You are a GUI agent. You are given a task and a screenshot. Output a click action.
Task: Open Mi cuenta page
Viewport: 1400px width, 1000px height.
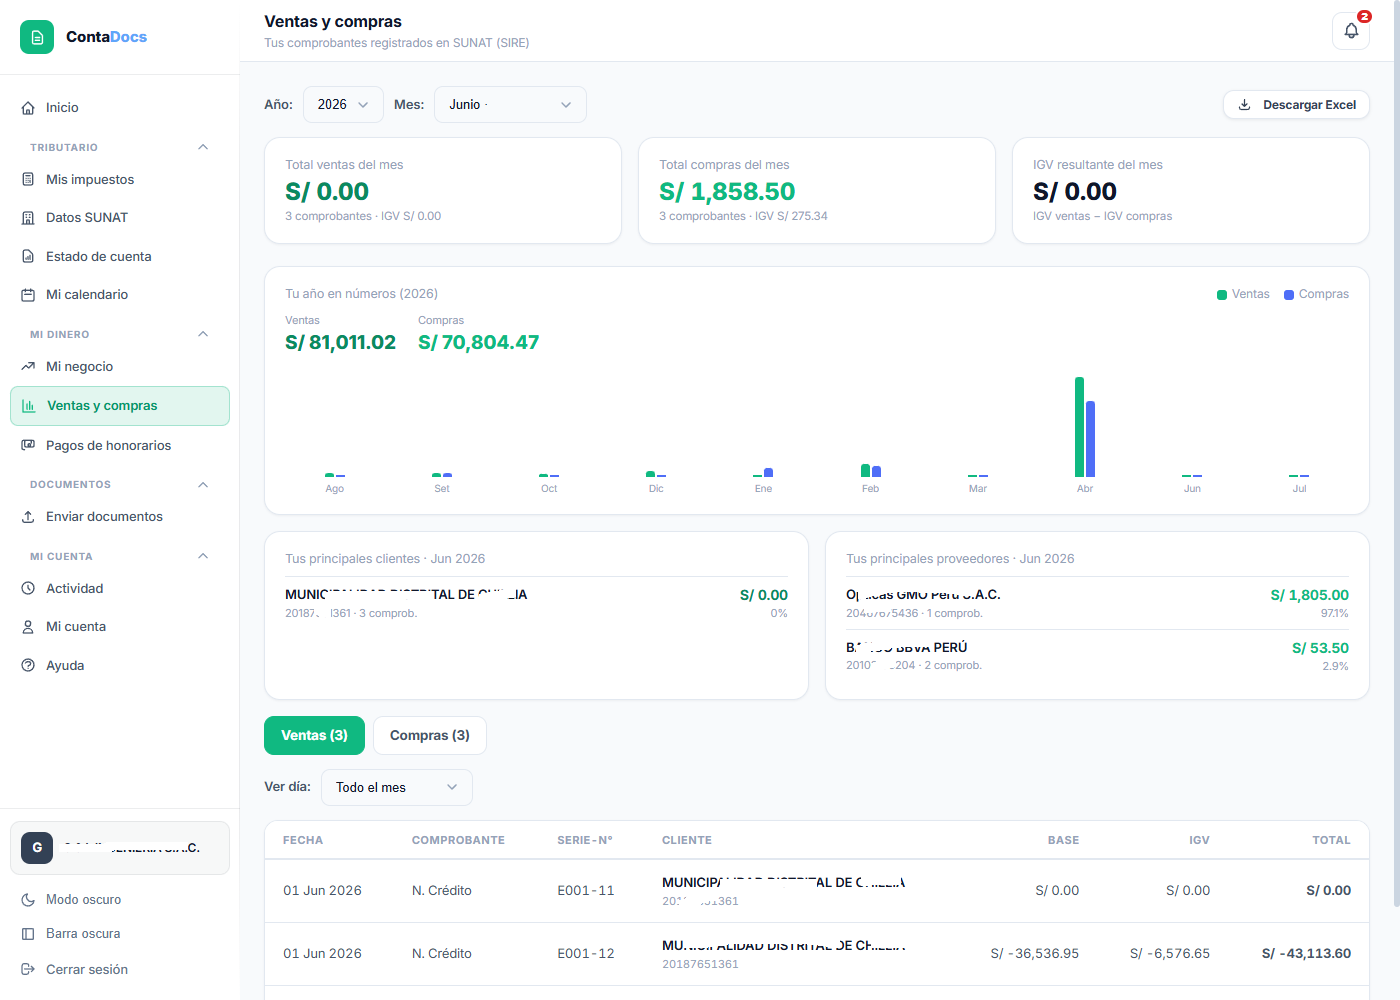tap(120, 627)
